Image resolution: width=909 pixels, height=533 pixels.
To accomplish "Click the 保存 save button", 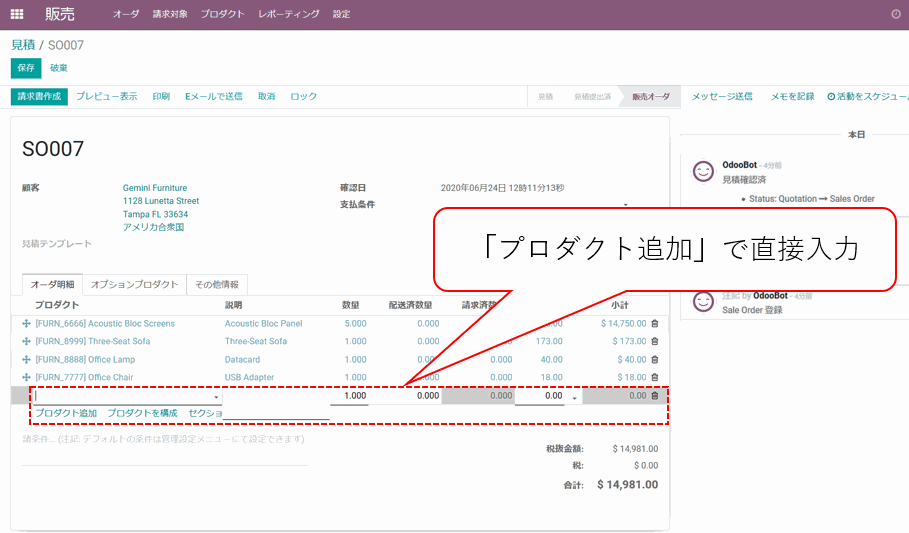I will click(x=26, y=68).
